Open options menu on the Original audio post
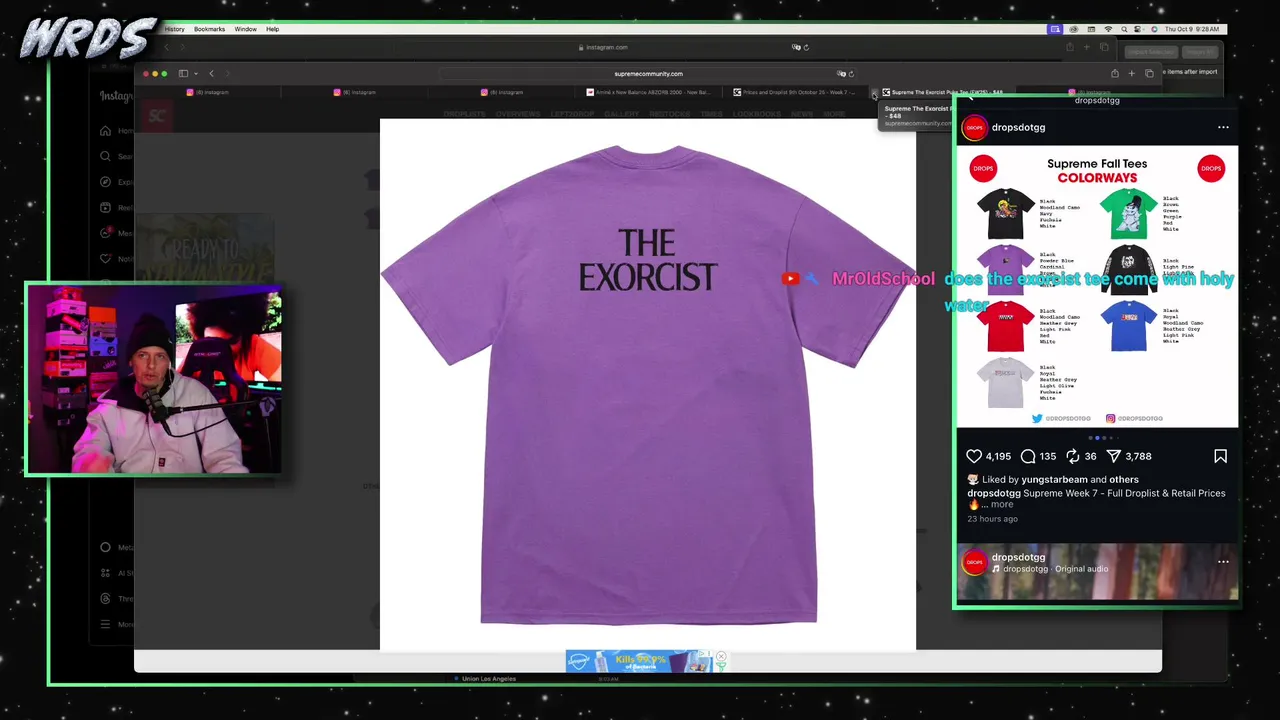The image size is (1280, 720). [1223, 562]
